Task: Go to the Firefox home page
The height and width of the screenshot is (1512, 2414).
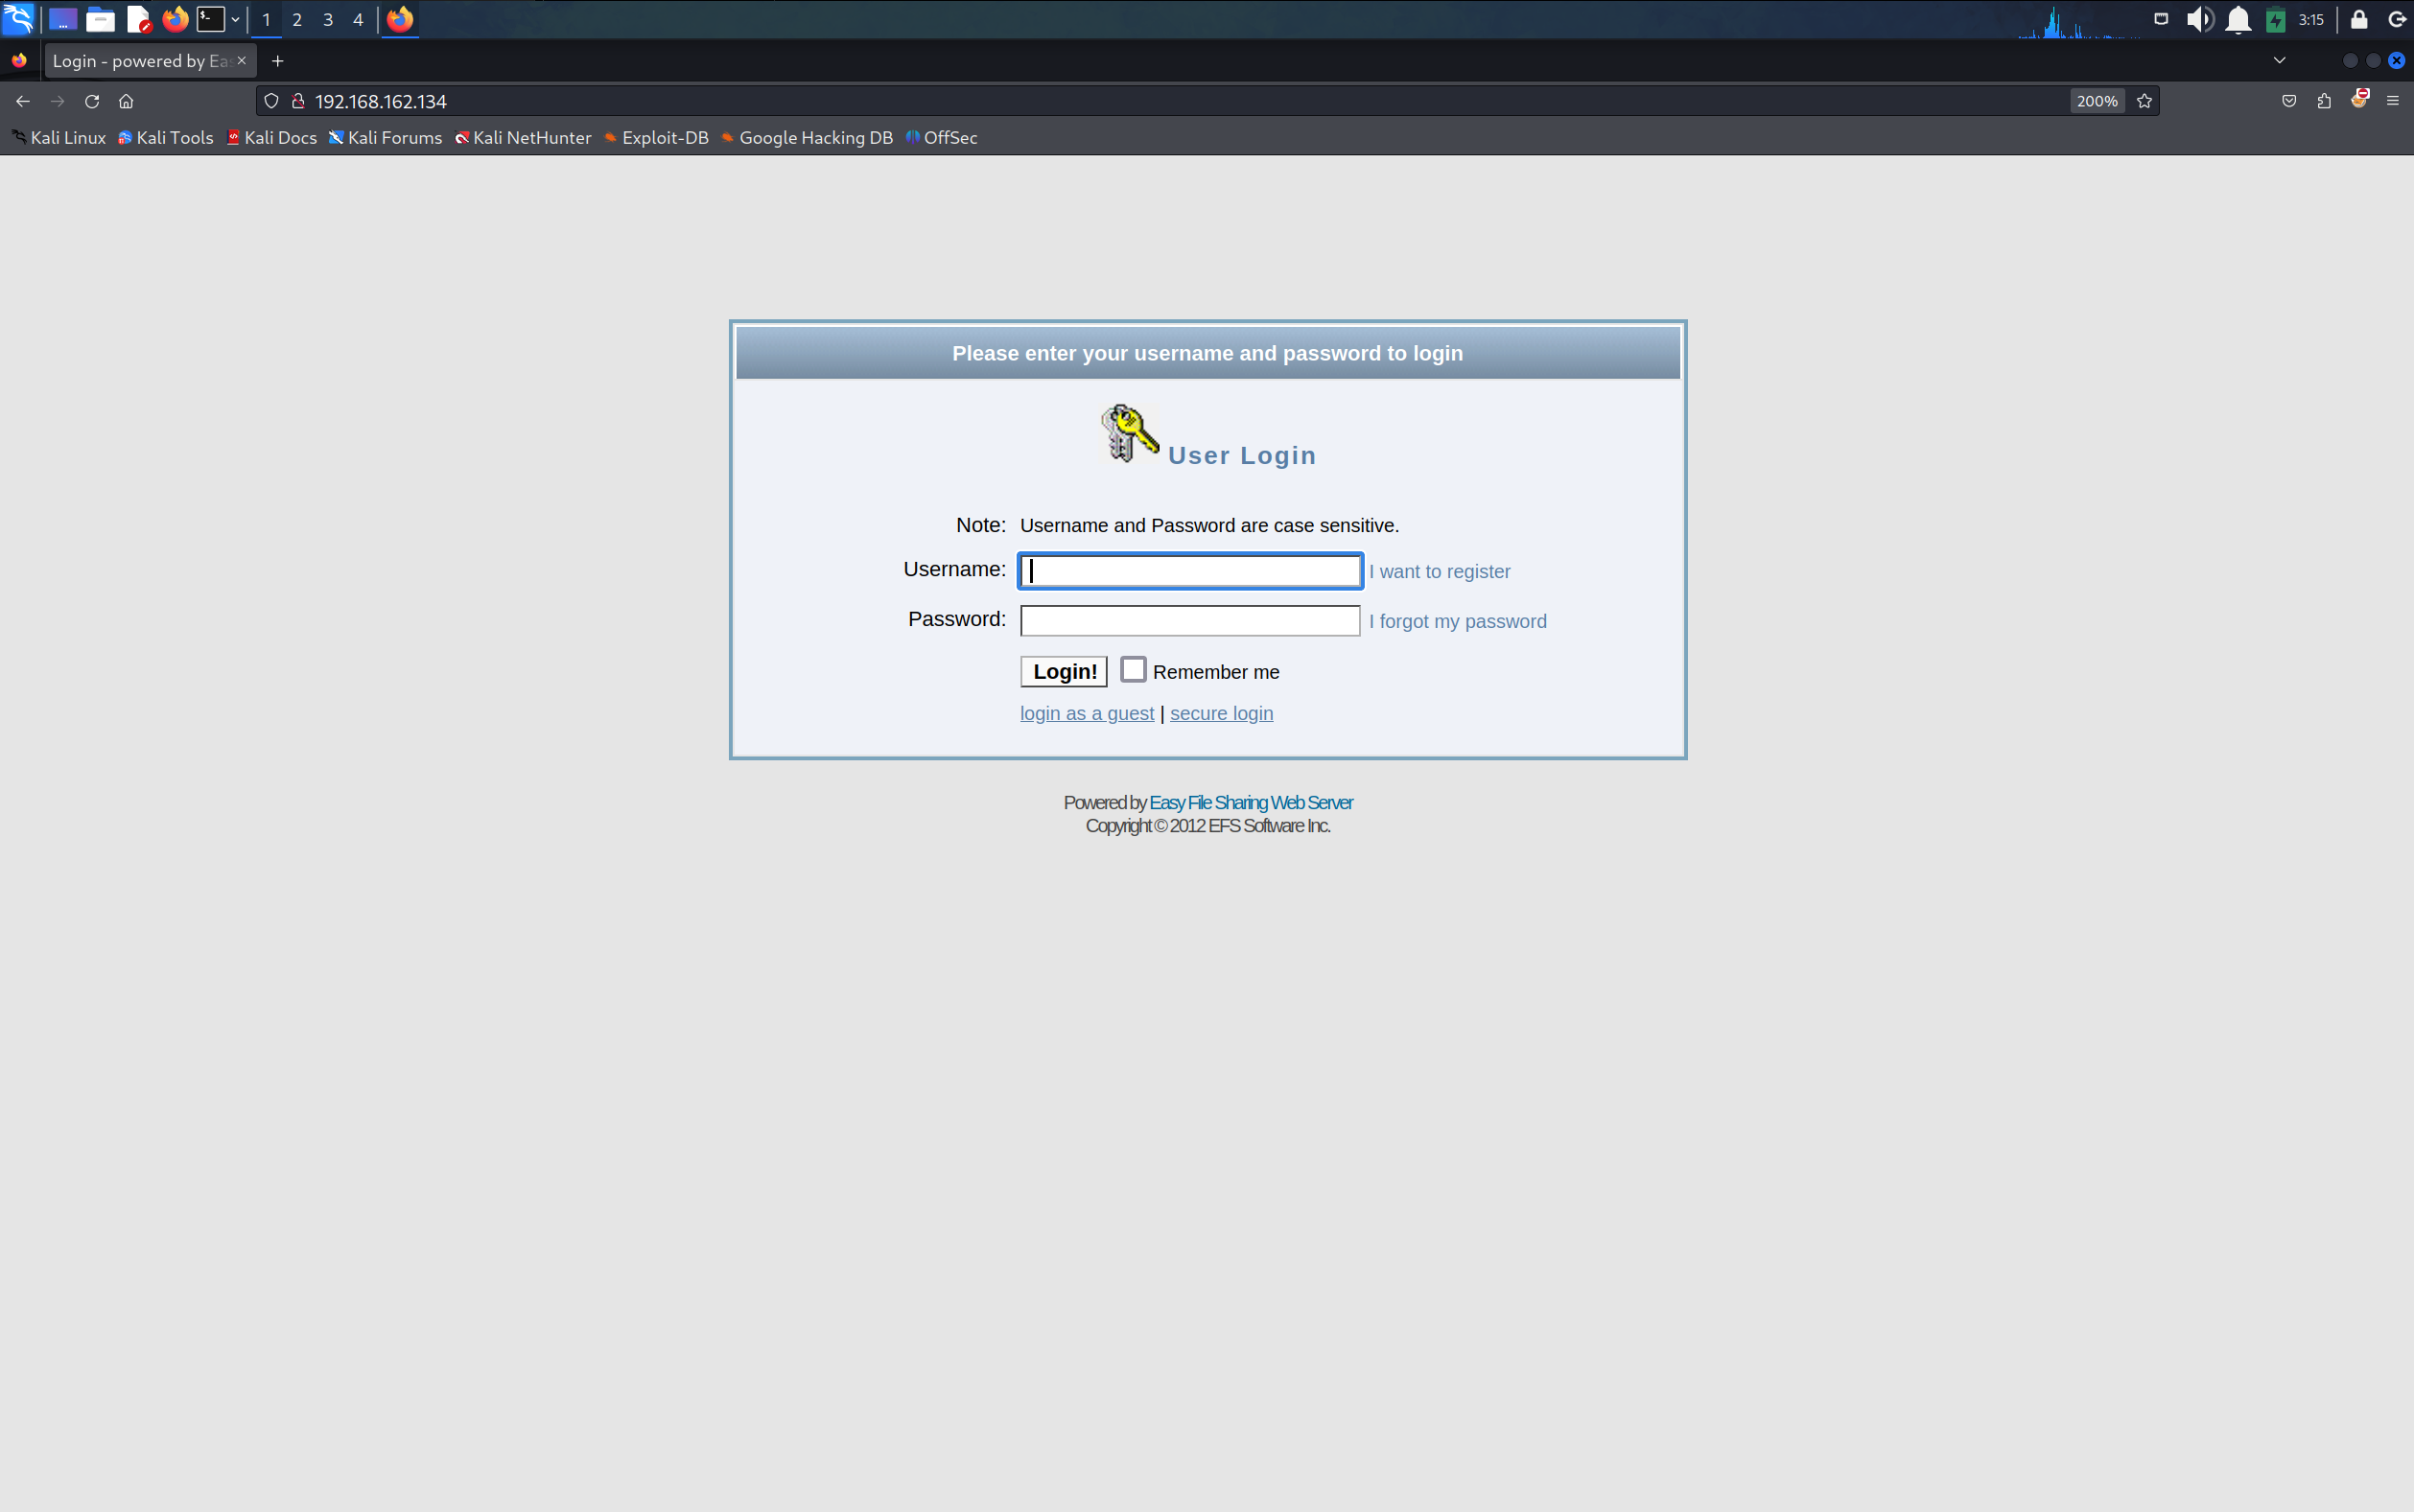Action: [x=126, y=101]
